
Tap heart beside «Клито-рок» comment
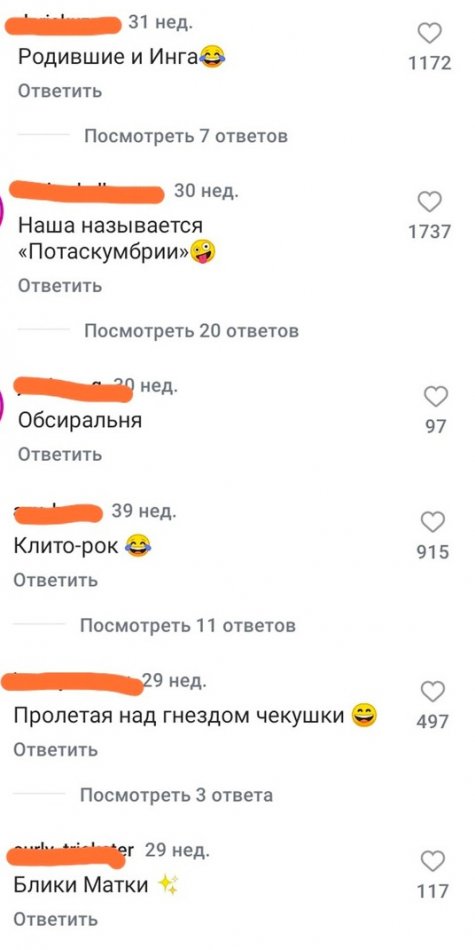(433, 522)
